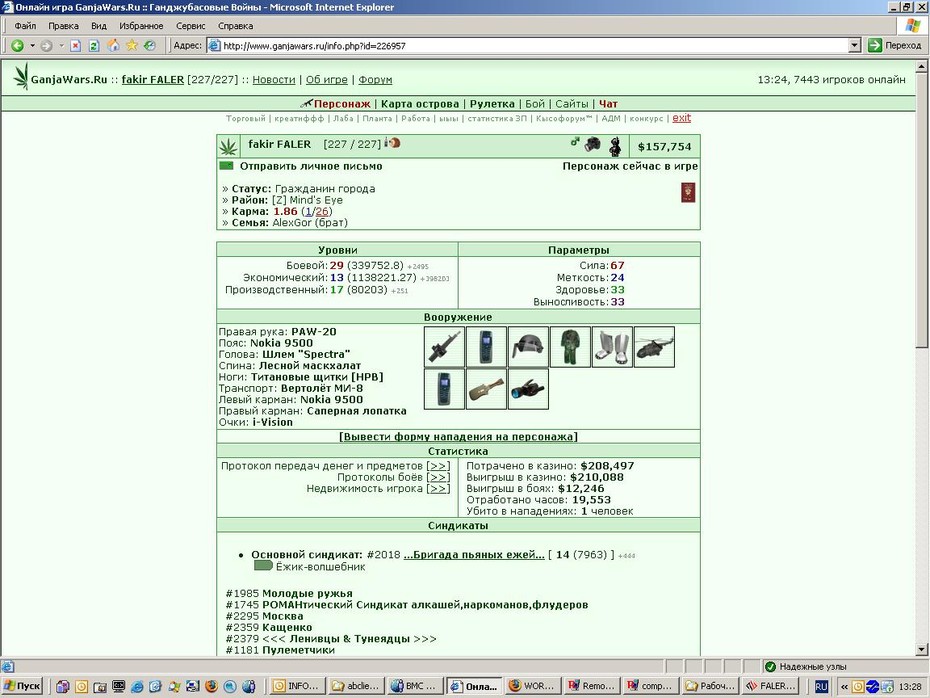The width and height of the screenshot is (930, 698).
Task: Click the sapper shovel pocket icon
Action: [486, 389]
